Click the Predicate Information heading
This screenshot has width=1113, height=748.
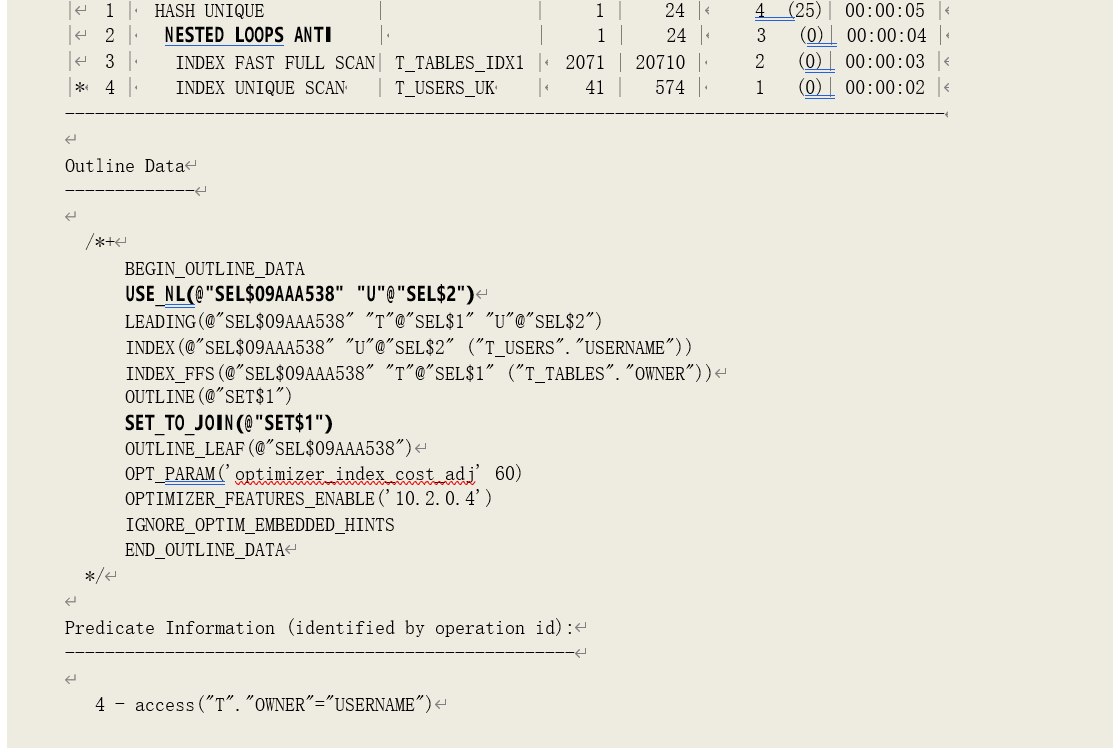(x=319, y=628)
